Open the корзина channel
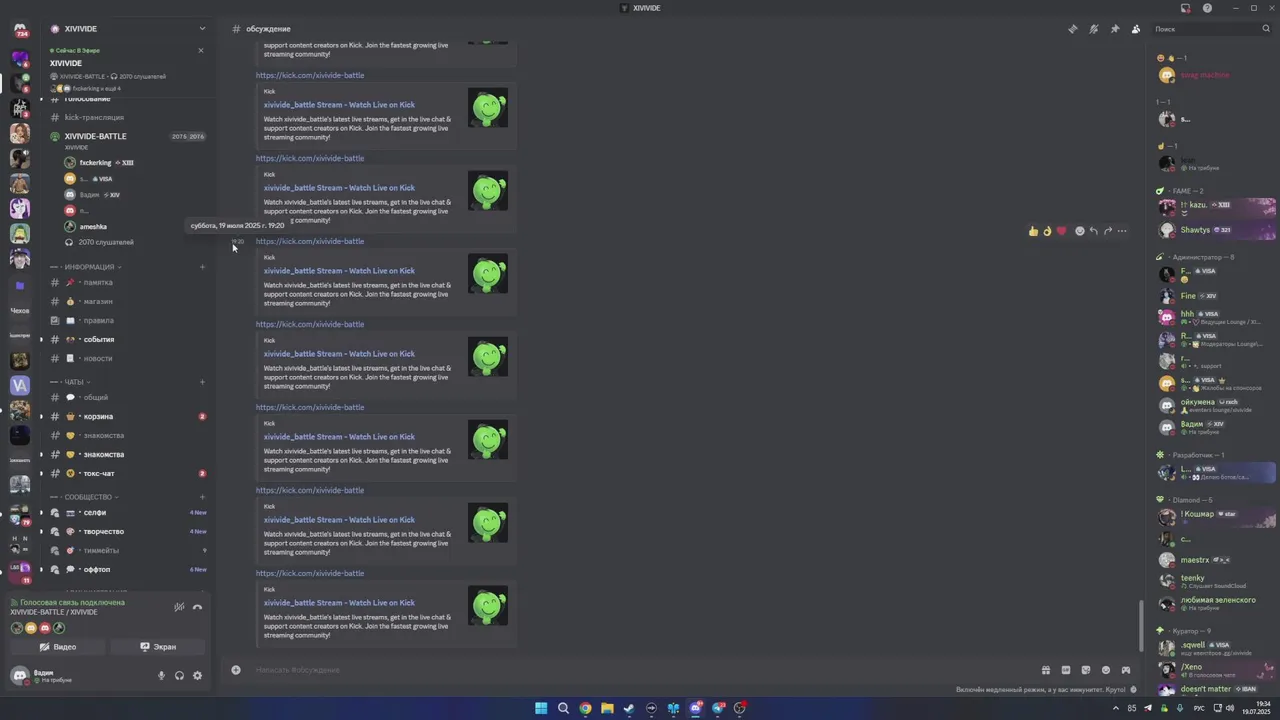This screenshot has height=720, width=1280. click(x=128, y=416)
